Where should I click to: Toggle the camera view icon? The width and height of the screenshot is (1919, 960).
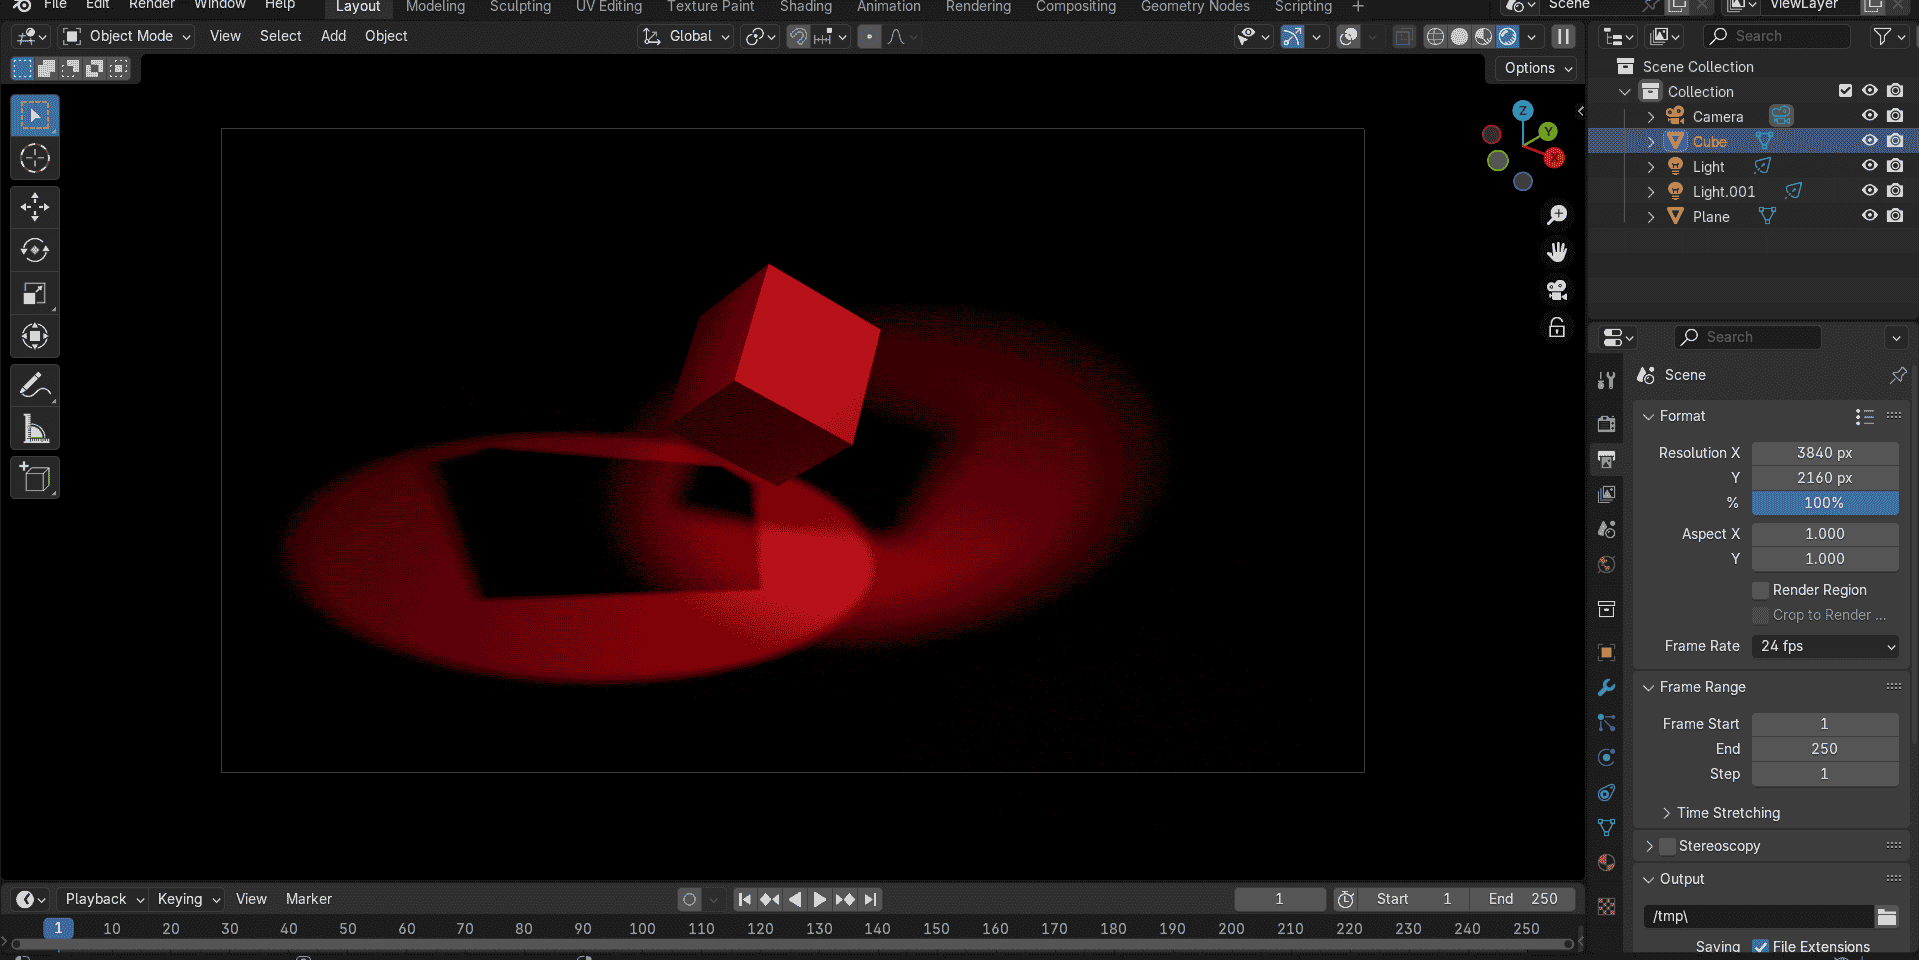1557,290
